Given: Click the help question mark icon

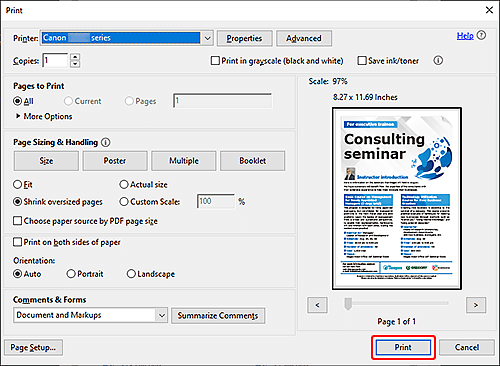Looking at the screenshot, I should (x=481, y=35).
